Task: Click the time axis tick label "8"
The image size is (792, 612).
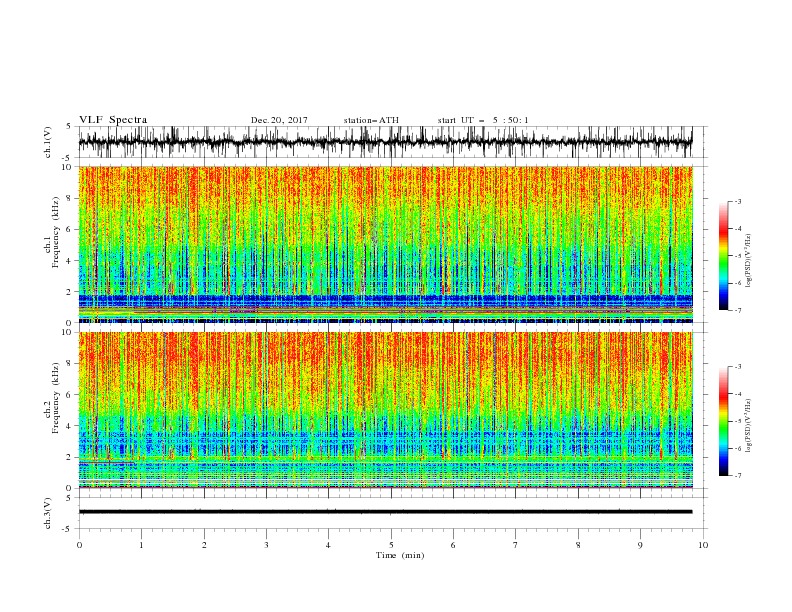Action: tap(578, 545)
